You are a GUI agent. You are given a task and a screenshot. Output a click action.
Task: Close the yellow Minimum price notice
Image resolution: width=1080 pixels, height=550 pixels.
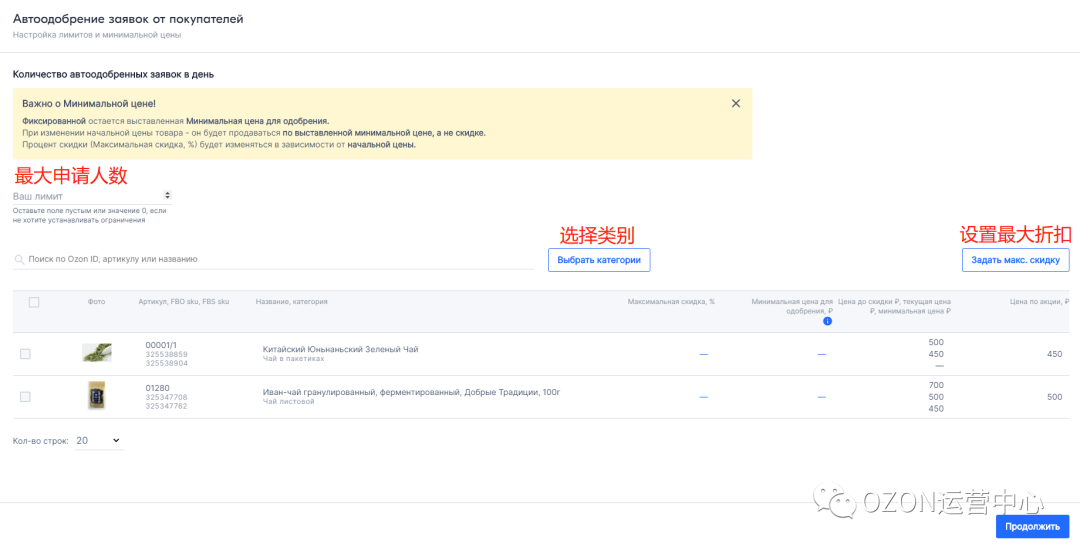click(x=736, y=103)
